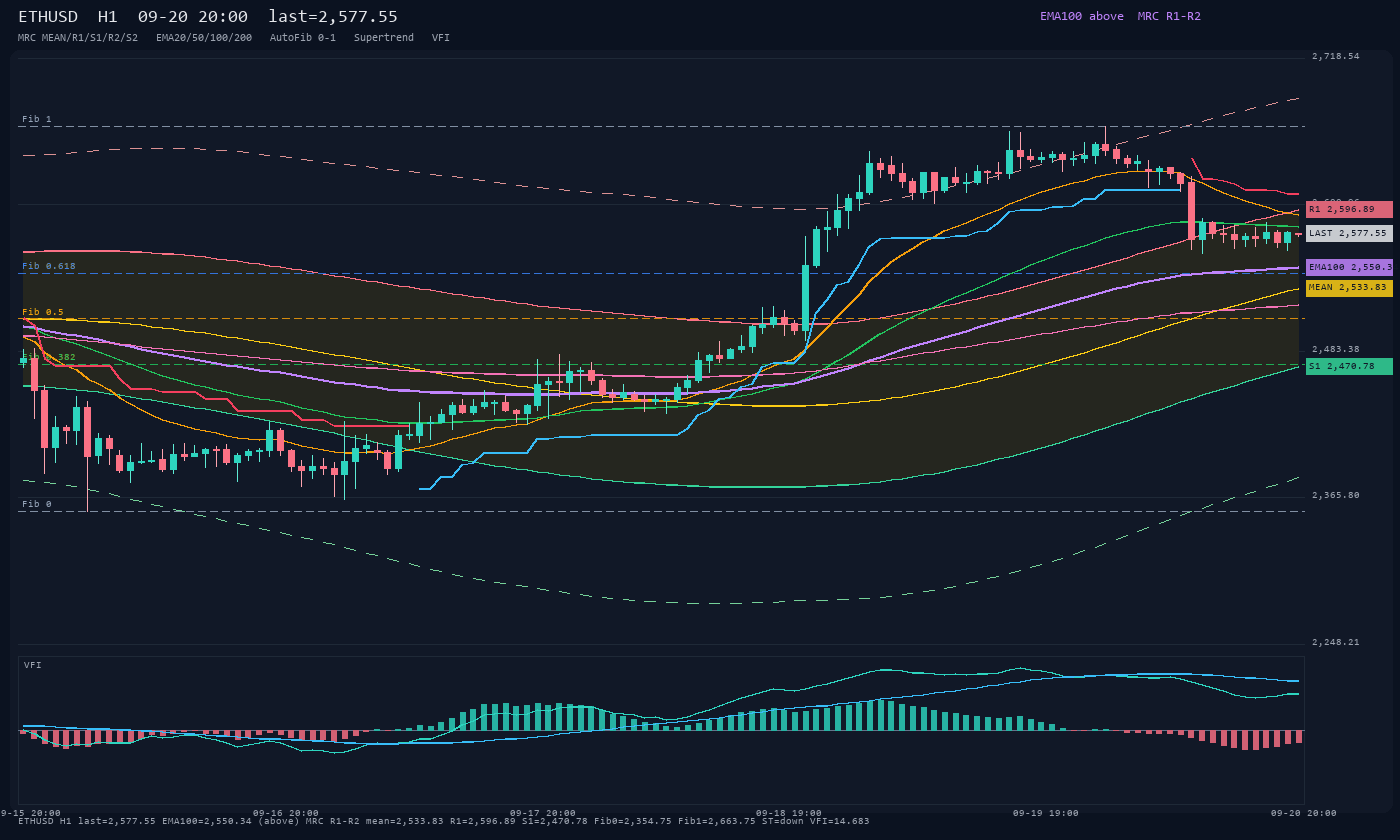Click the 09-20 20:00 time axis label

[1304, 813]
